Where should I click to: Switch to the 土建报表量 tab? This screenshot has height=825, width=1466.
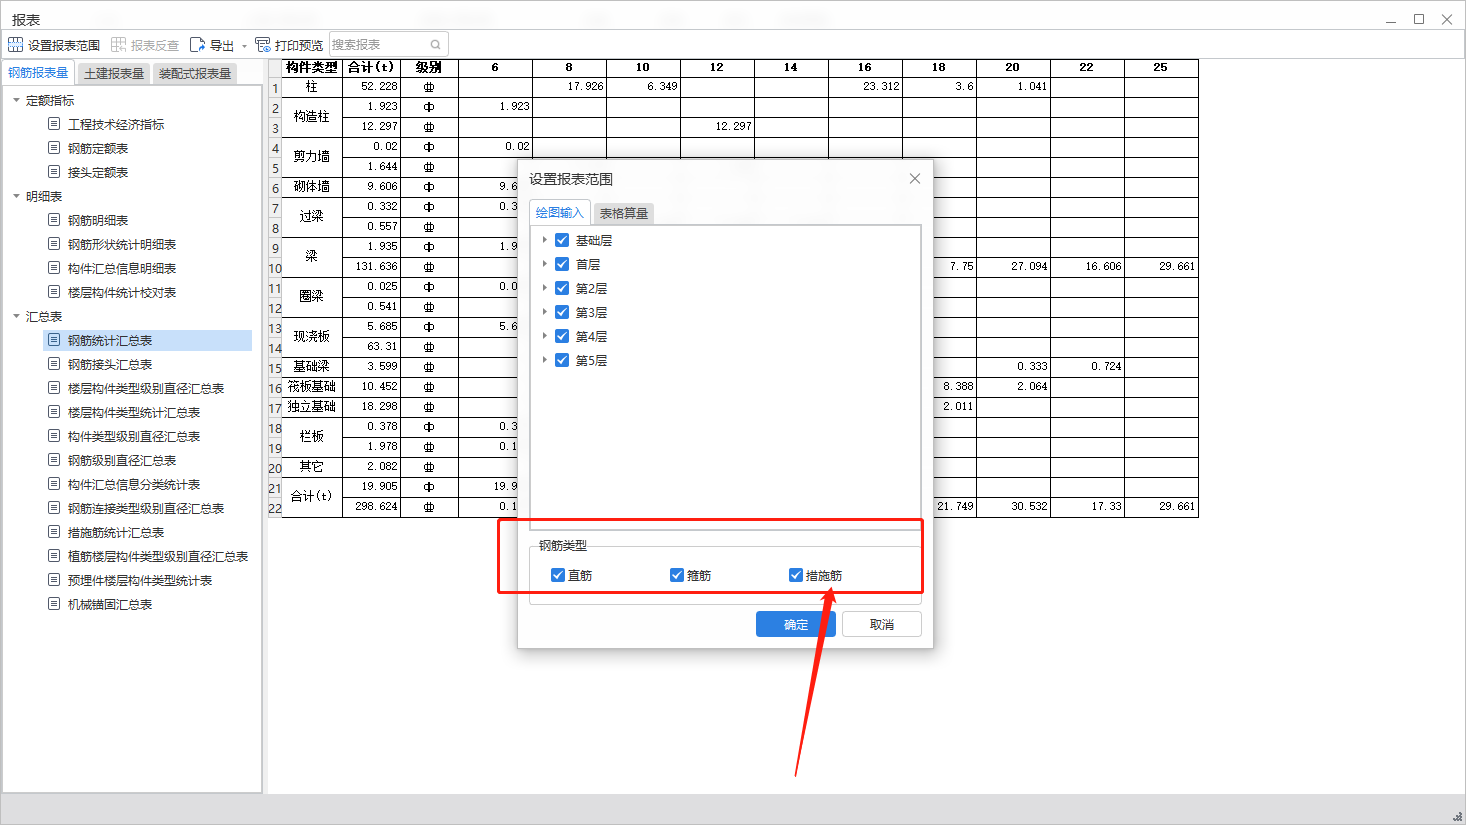(x=114, y=74)
